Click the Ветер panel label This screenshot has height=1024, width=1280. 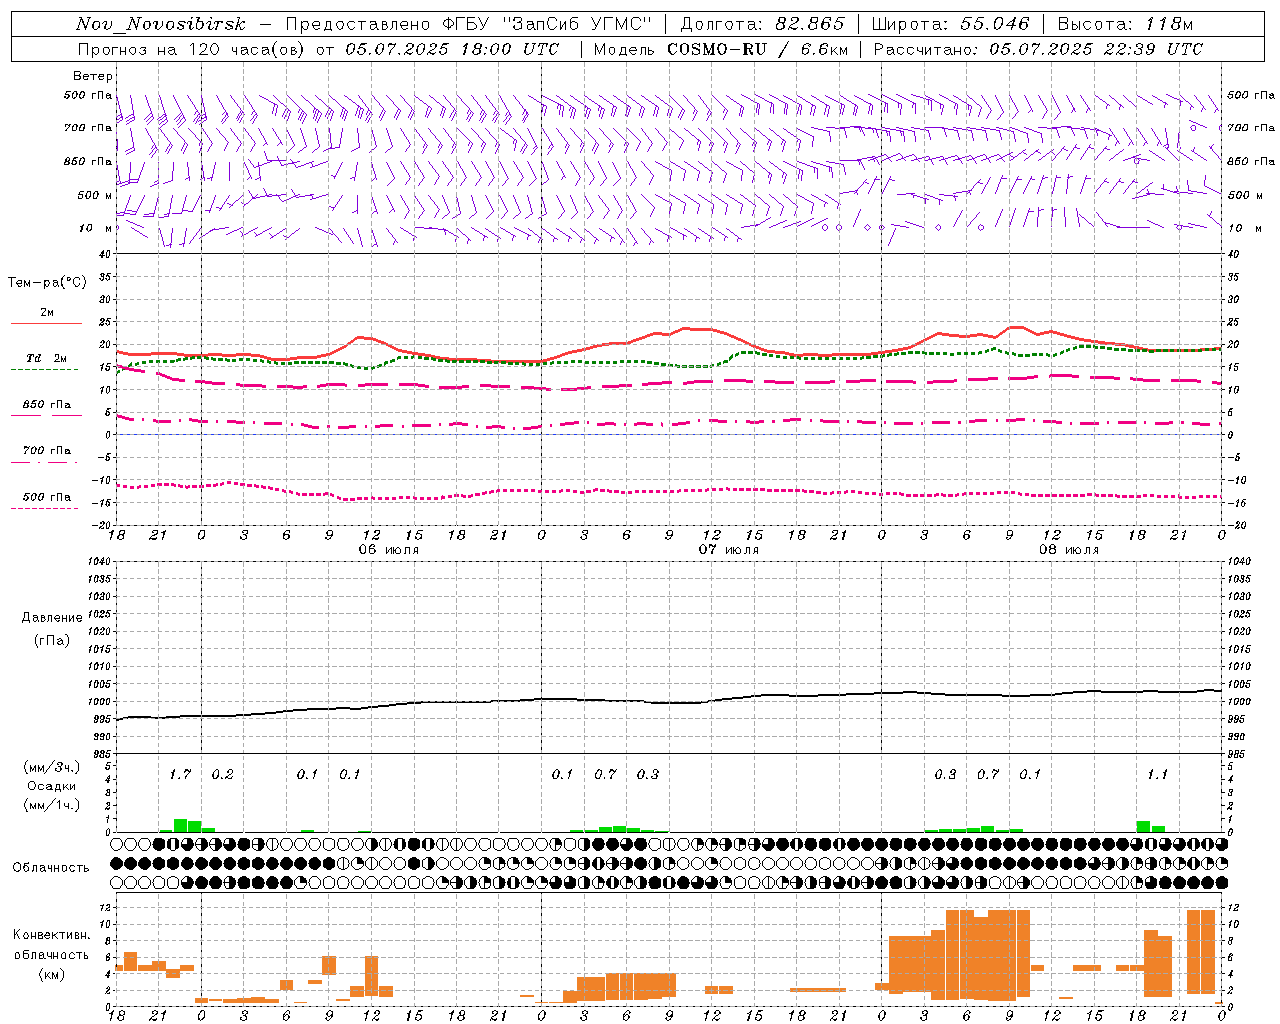tap(92, 76)
